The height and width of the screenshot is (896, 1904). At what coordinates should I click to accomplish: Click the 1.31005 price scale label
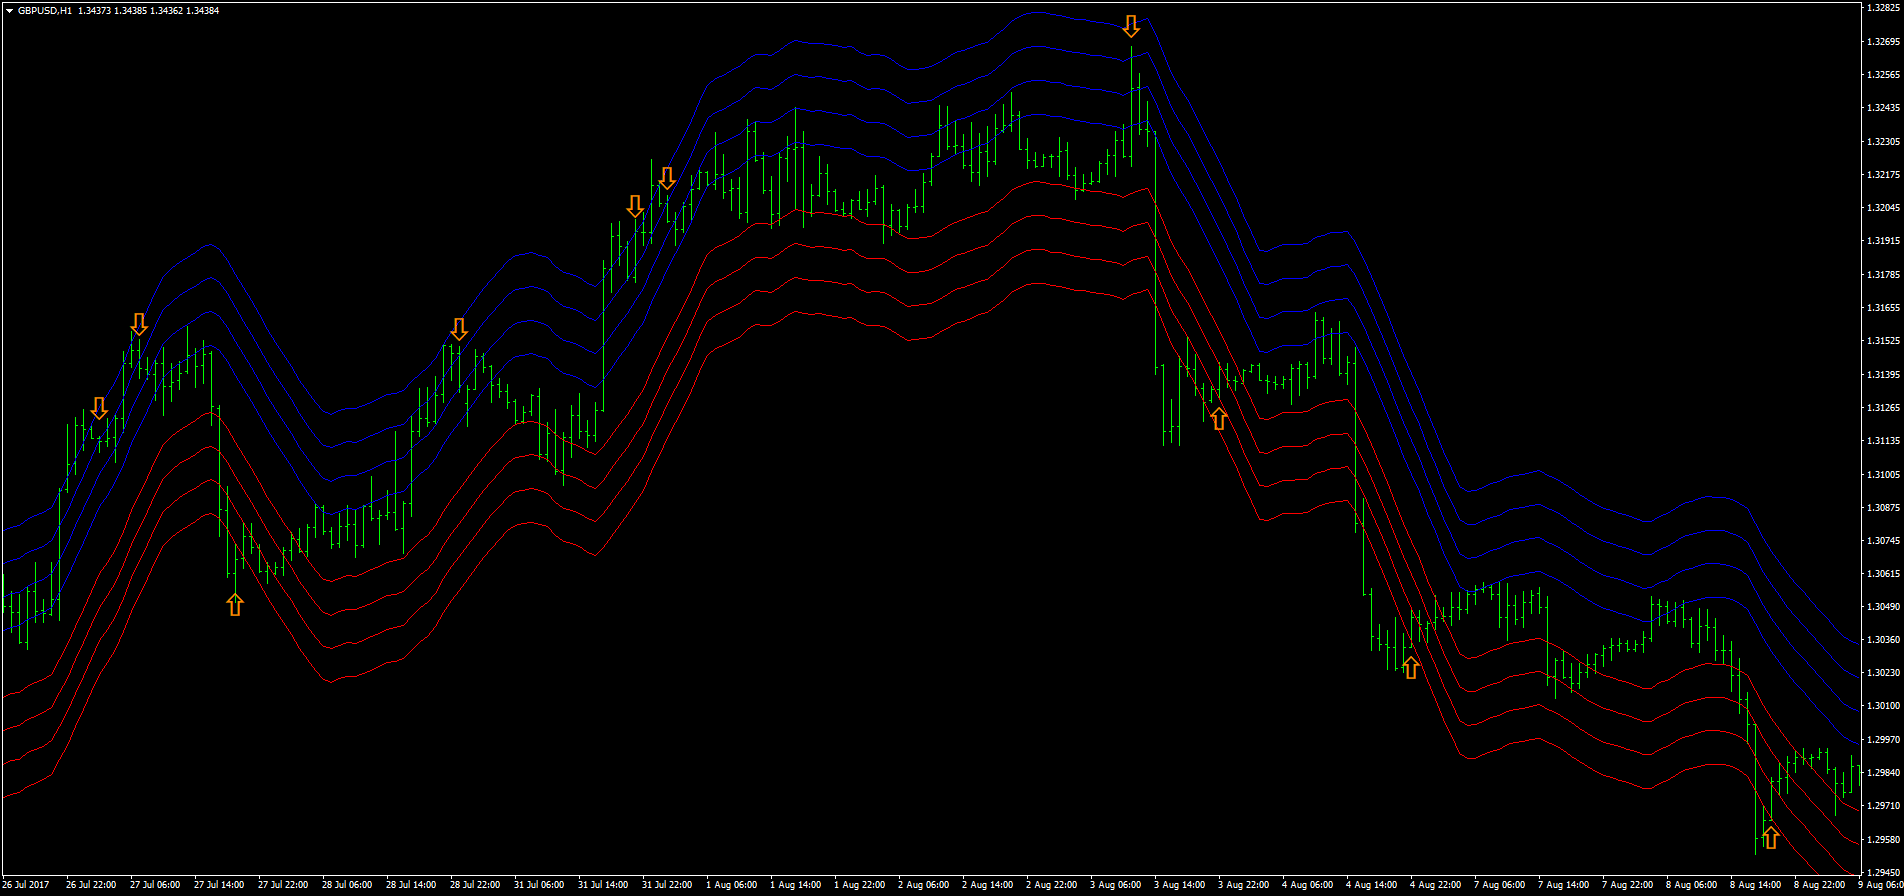coord(1883,474)
